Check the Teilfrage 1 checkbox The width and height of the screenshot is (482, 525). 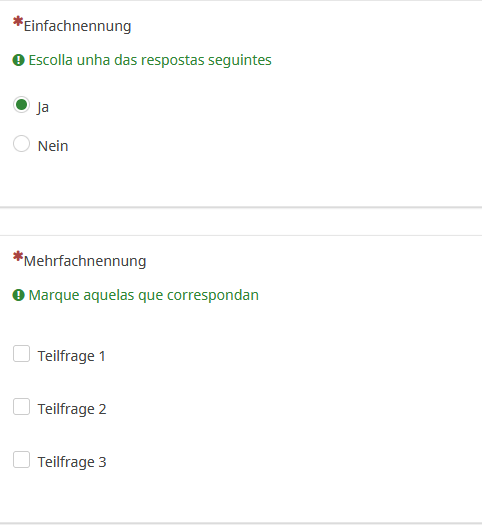click(21, 354)
